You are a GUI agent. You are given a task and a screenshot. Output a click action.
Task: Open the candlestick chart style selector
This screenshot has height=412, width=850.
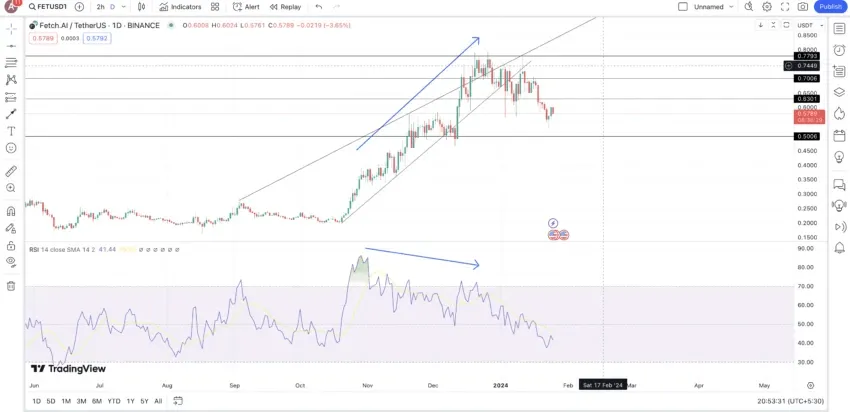(141, 7)
